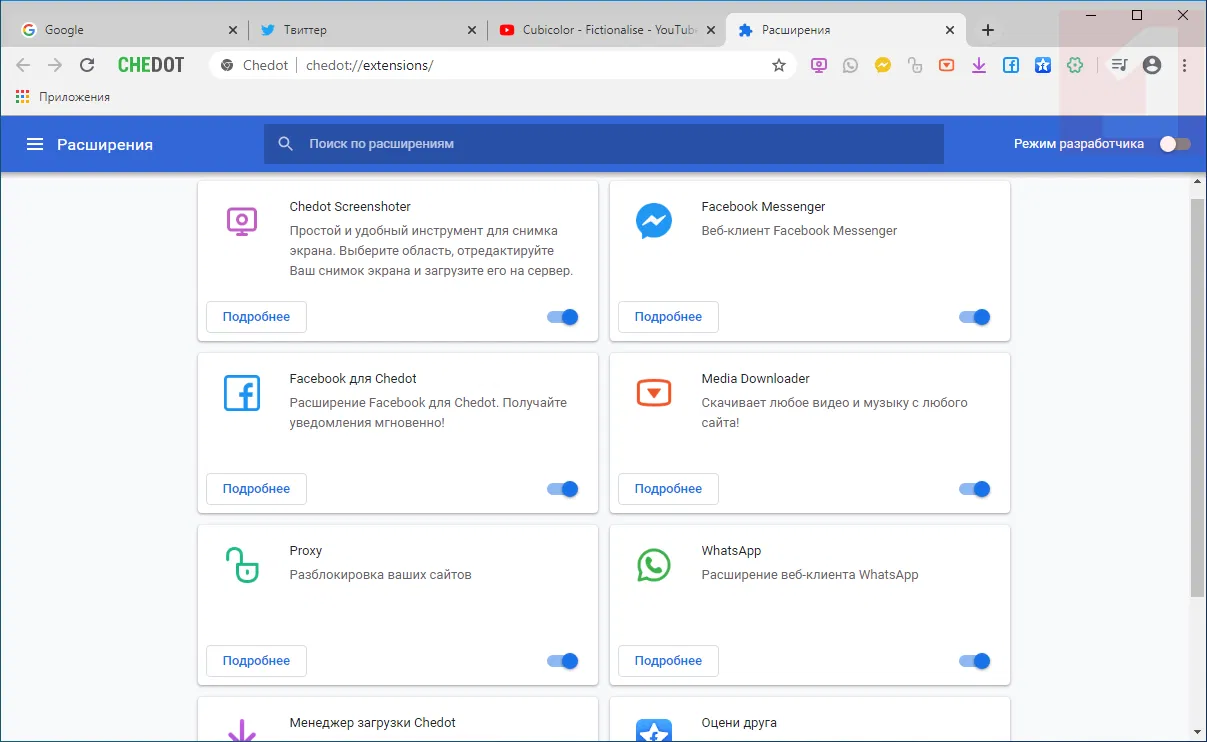Open the browser three-dot menu

click(x=1185, y=65)
